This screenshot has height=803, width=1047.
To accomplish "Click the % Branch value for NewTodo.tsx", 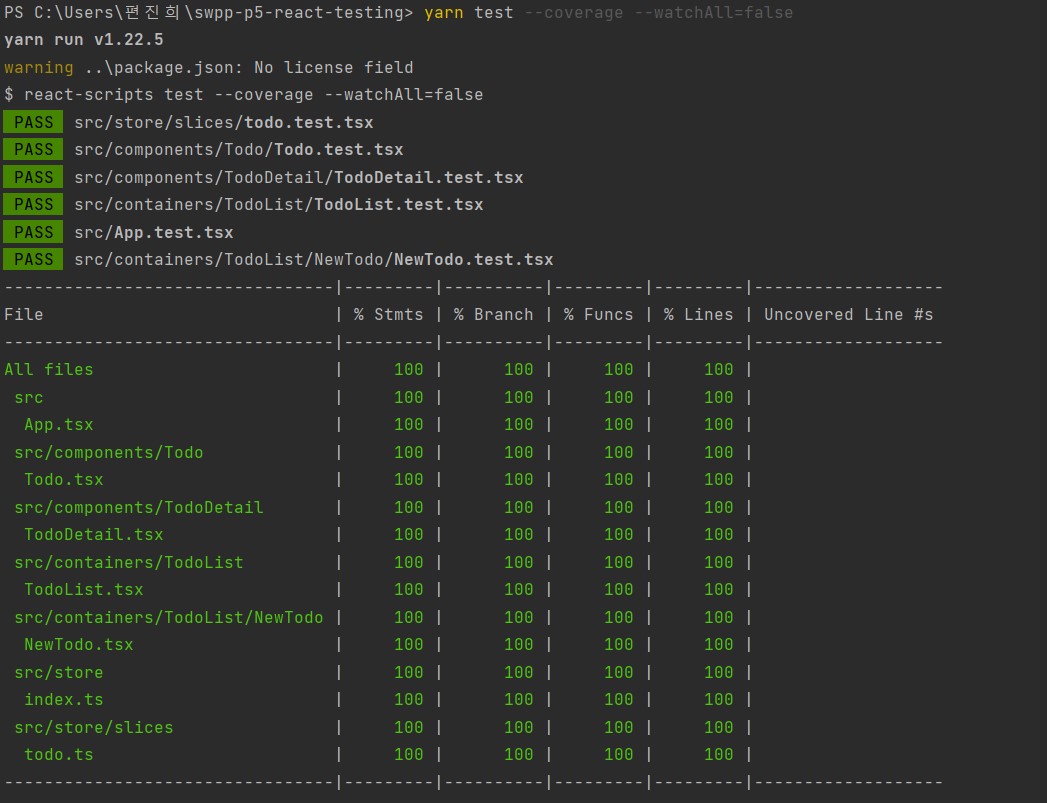I will click(x=519, y=645).
